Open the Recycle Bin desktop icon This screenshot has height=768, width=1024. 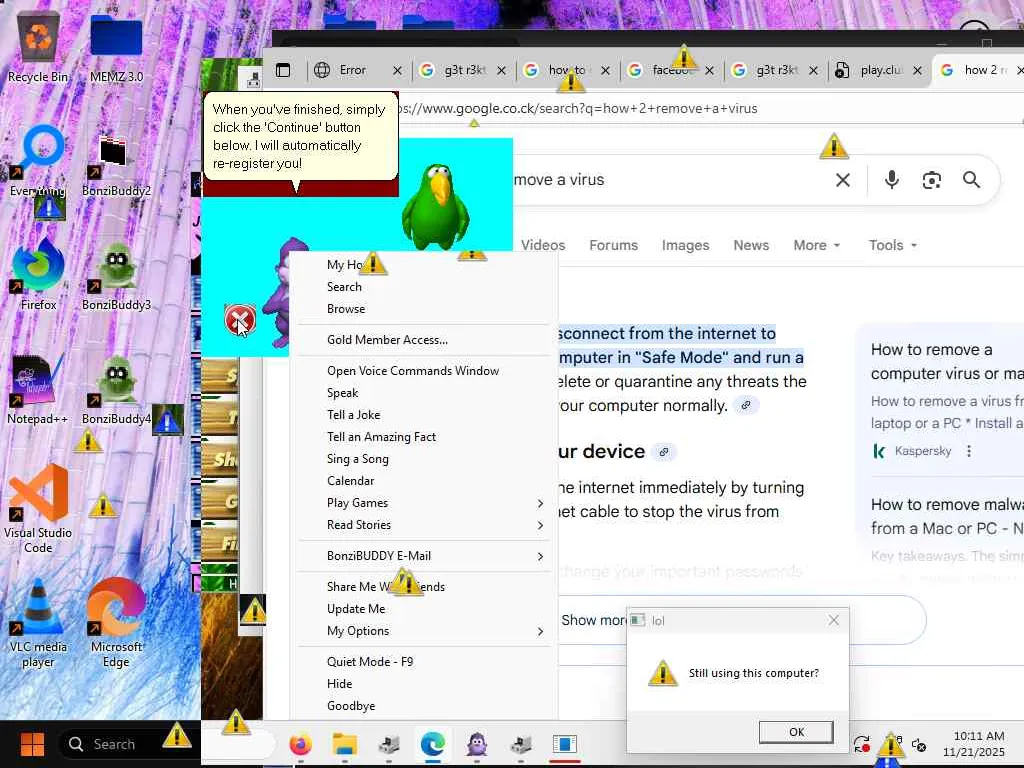click(x=38, y=47)
